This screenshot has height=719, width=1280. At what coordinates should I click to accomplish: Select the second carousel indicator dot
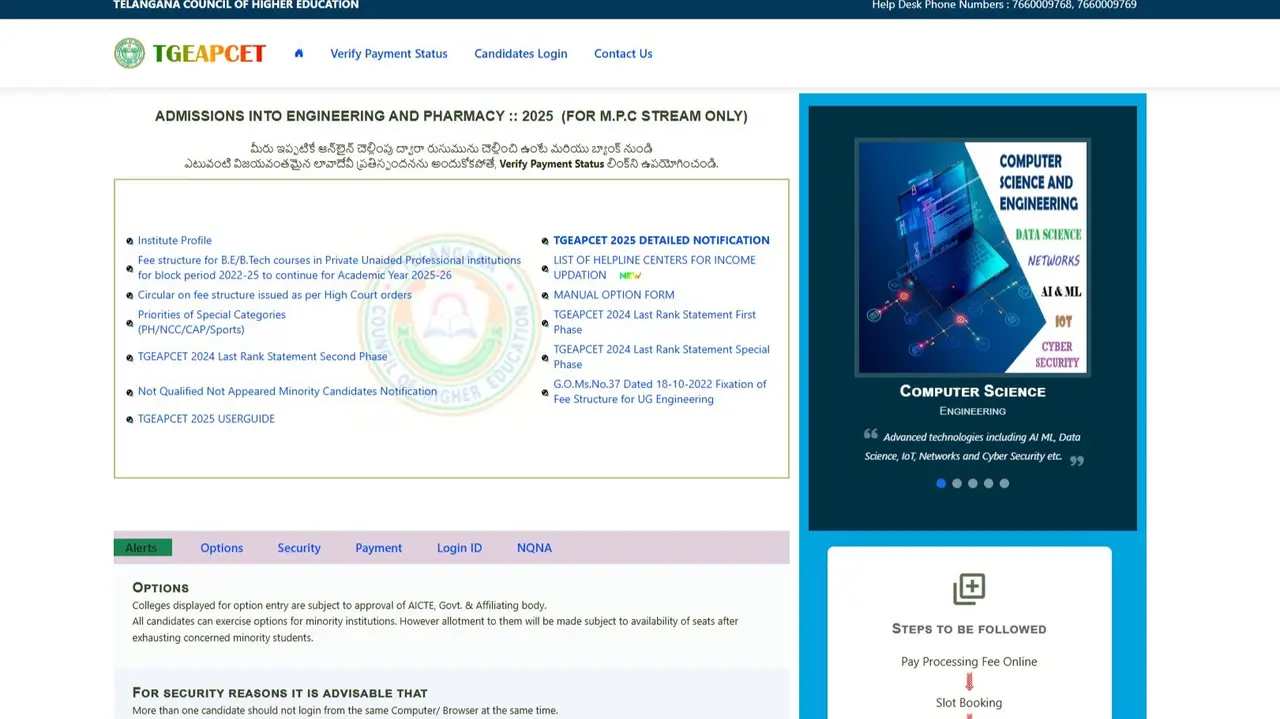(x=957, y=484)
